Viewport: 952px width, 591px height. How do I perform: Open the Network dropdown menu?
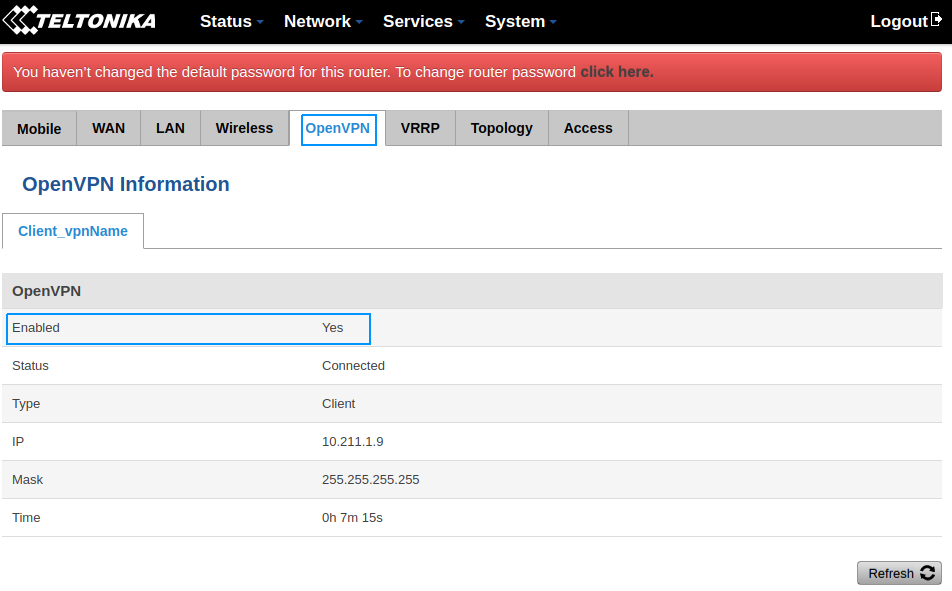pyautogui.click(x=322, y=21)
